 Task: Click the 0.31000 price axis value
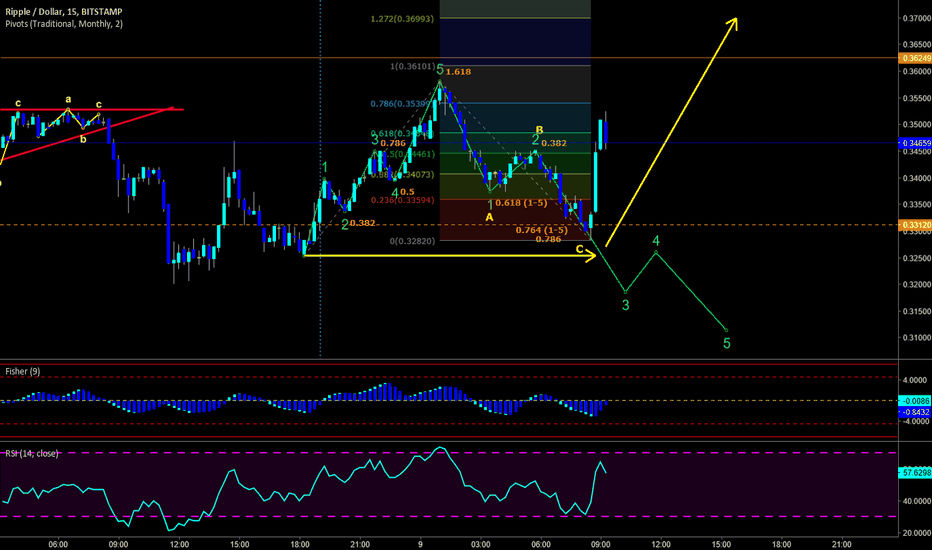[917, 338]
